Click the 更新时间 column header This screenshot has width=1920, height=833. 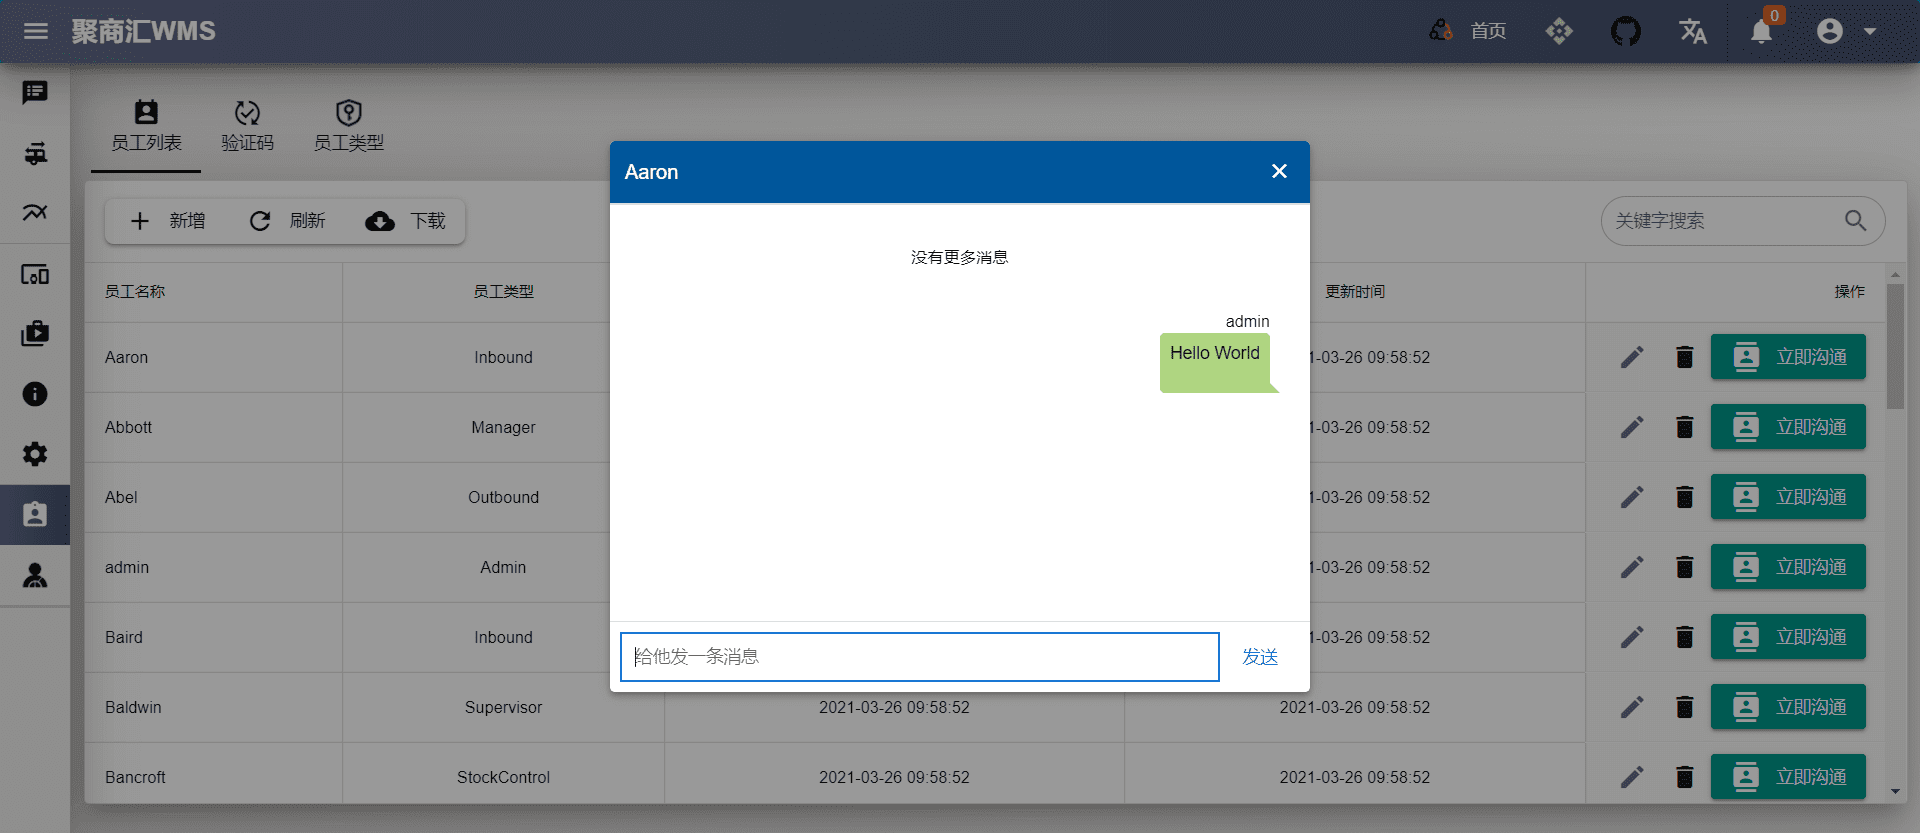click(1355, 292)
